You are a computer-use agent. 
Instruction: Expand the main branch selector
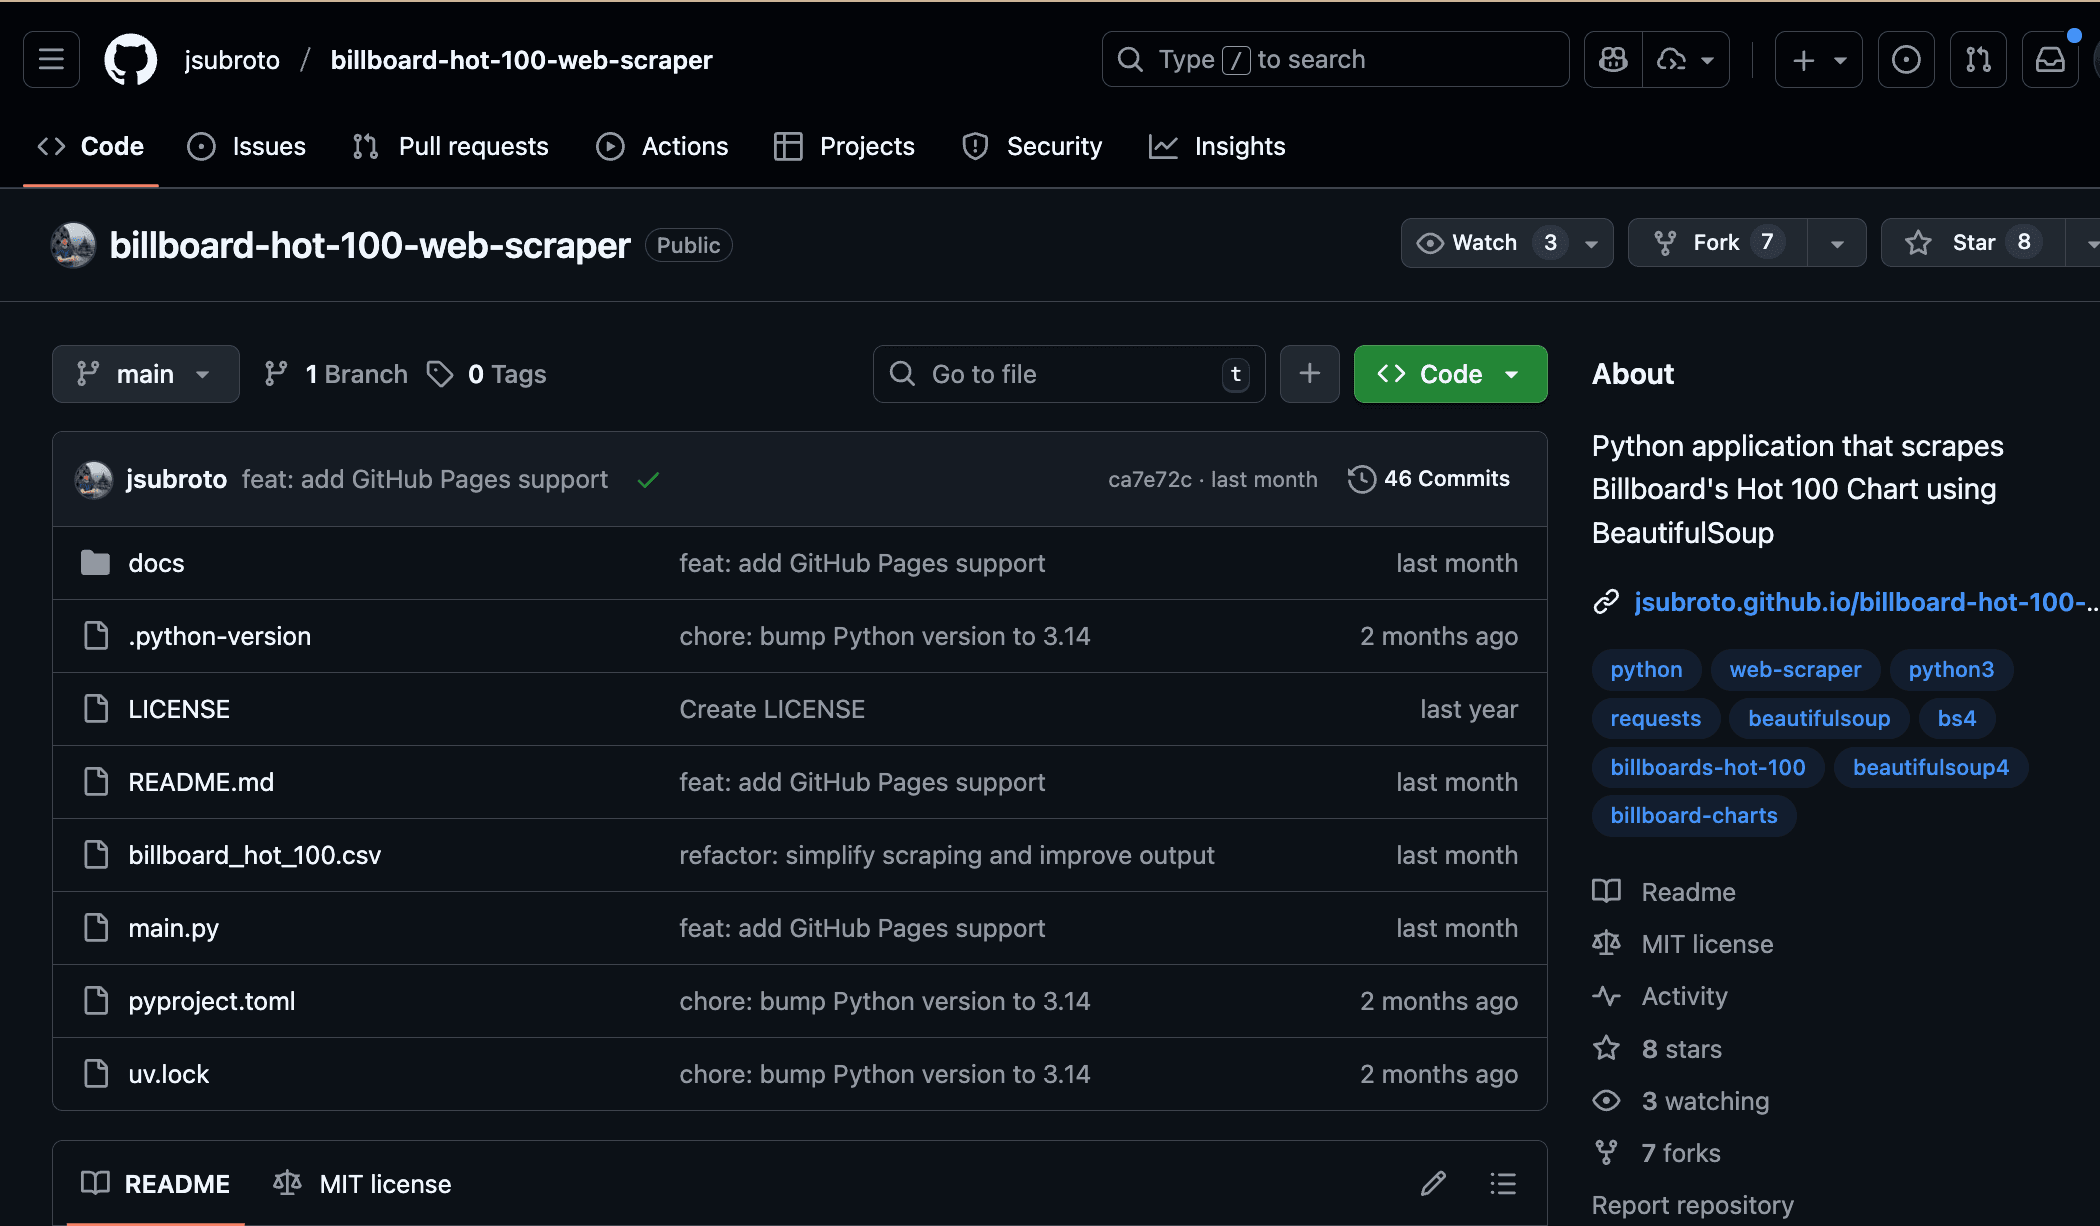145,374
